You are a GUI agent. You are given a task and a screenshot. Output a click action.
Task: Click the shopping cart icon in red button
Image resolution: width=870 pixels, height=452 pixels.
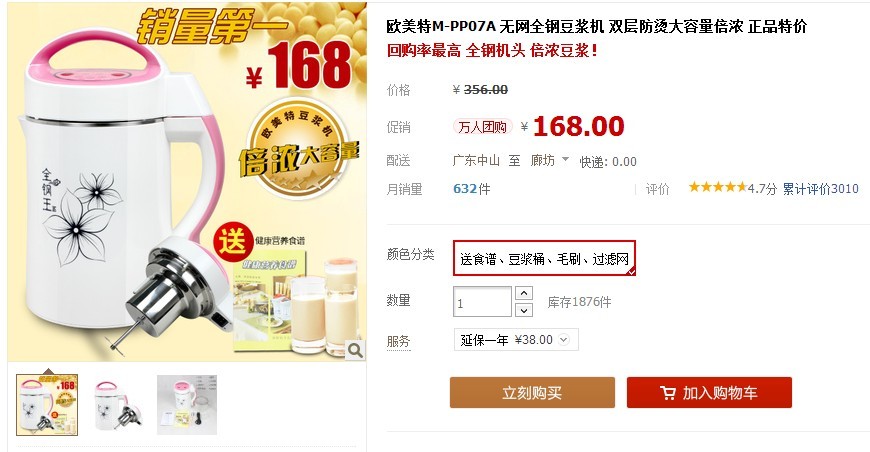[668, 393]
